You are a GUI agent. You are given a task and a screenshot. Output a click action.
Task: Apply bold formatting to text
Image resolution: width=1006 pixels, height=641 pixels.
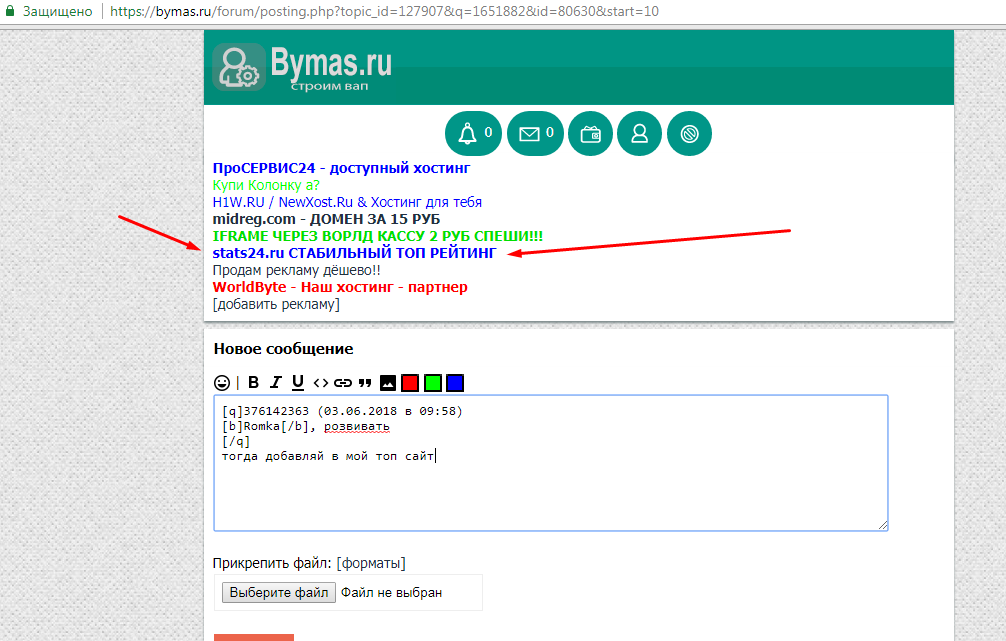(253, 382)
